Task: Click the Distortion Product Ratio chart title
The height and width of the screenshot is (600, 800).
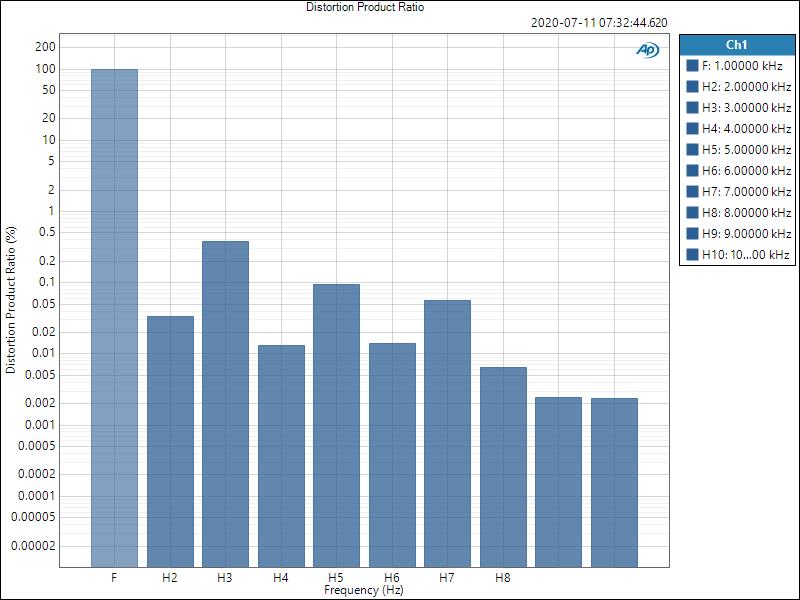Action: point(365,7)
